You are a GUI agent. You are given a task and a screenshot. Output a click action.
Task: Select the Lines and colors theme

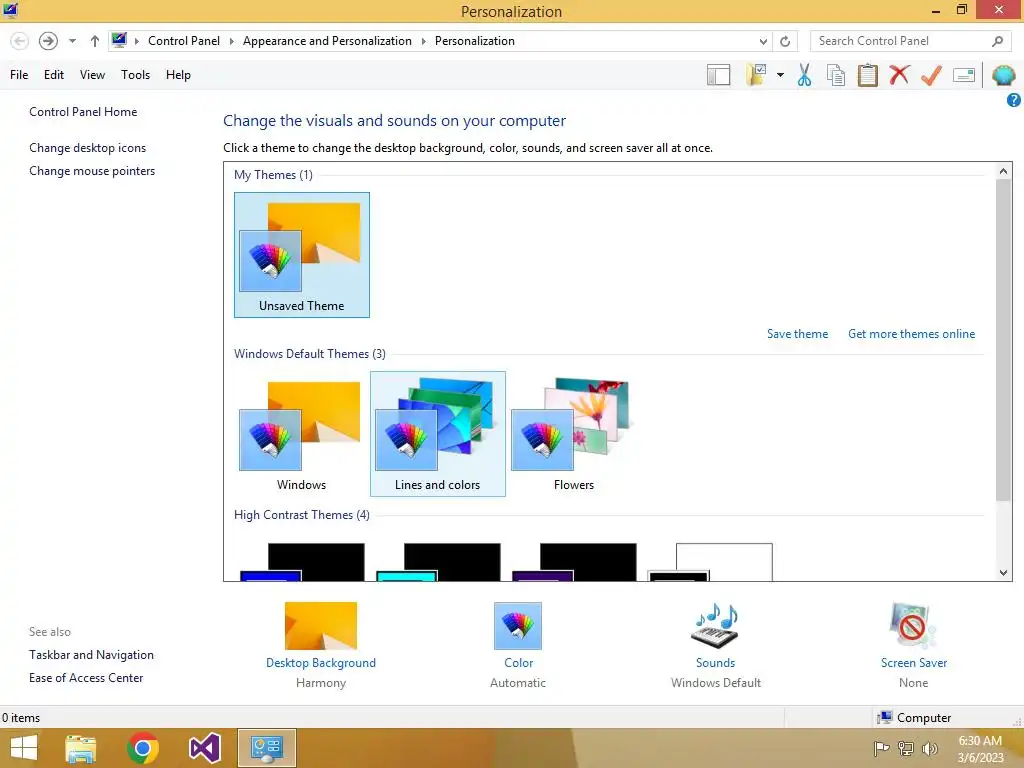(438, 434)
